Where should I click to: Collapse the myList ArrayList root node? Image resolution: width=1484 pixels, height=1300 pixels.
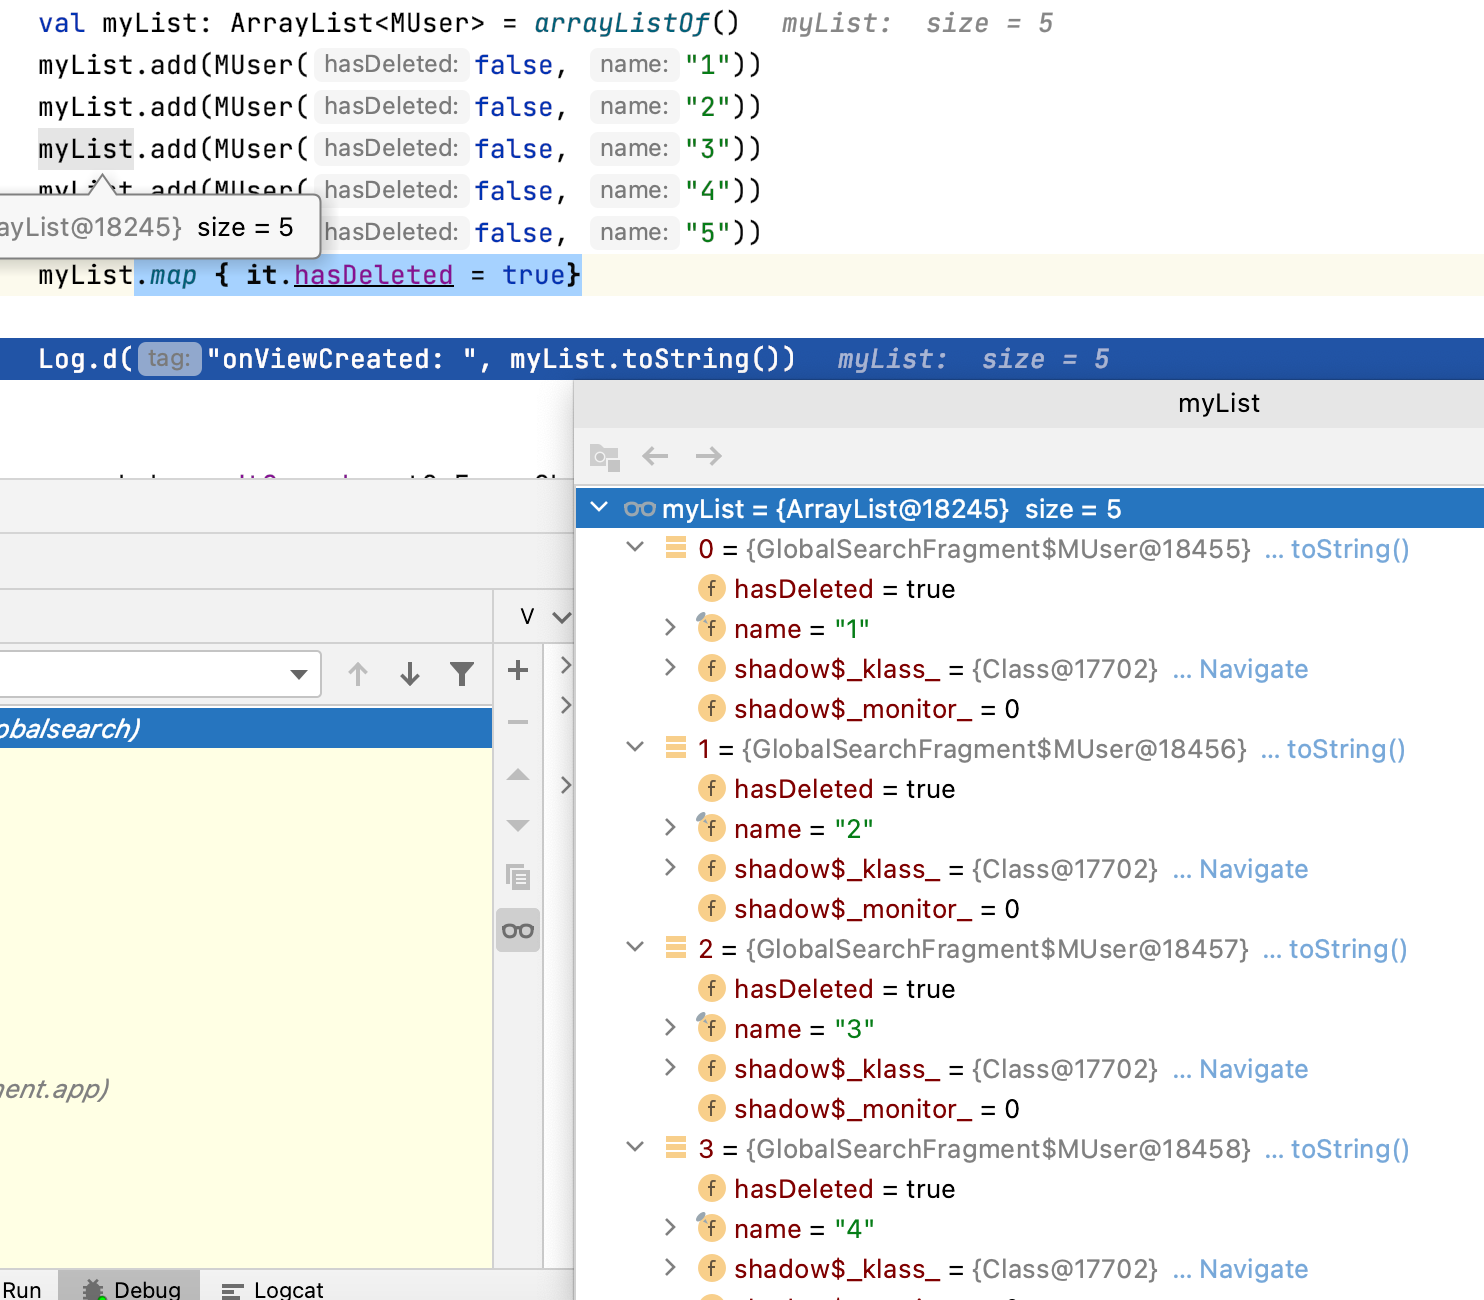click(x=599, y=507)
